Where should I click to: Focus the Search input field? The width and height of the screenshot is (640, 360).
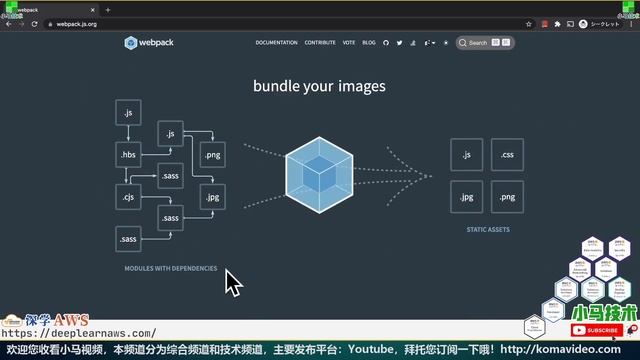click(x=485, y=43)
